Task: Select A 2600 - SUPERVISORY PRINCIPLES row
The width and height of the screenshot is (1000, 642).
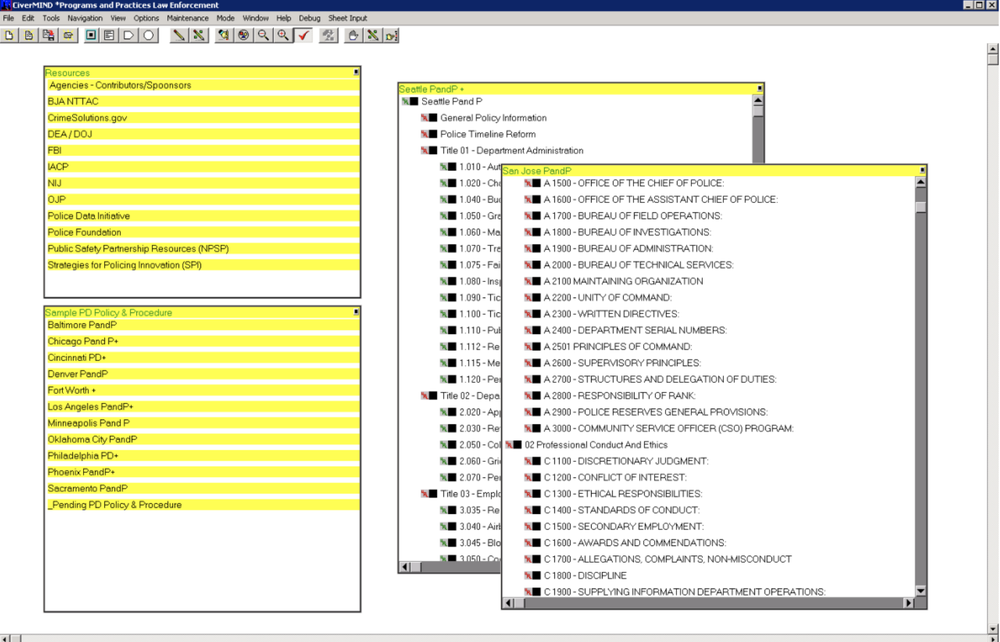Action: [x=622, y=363]
